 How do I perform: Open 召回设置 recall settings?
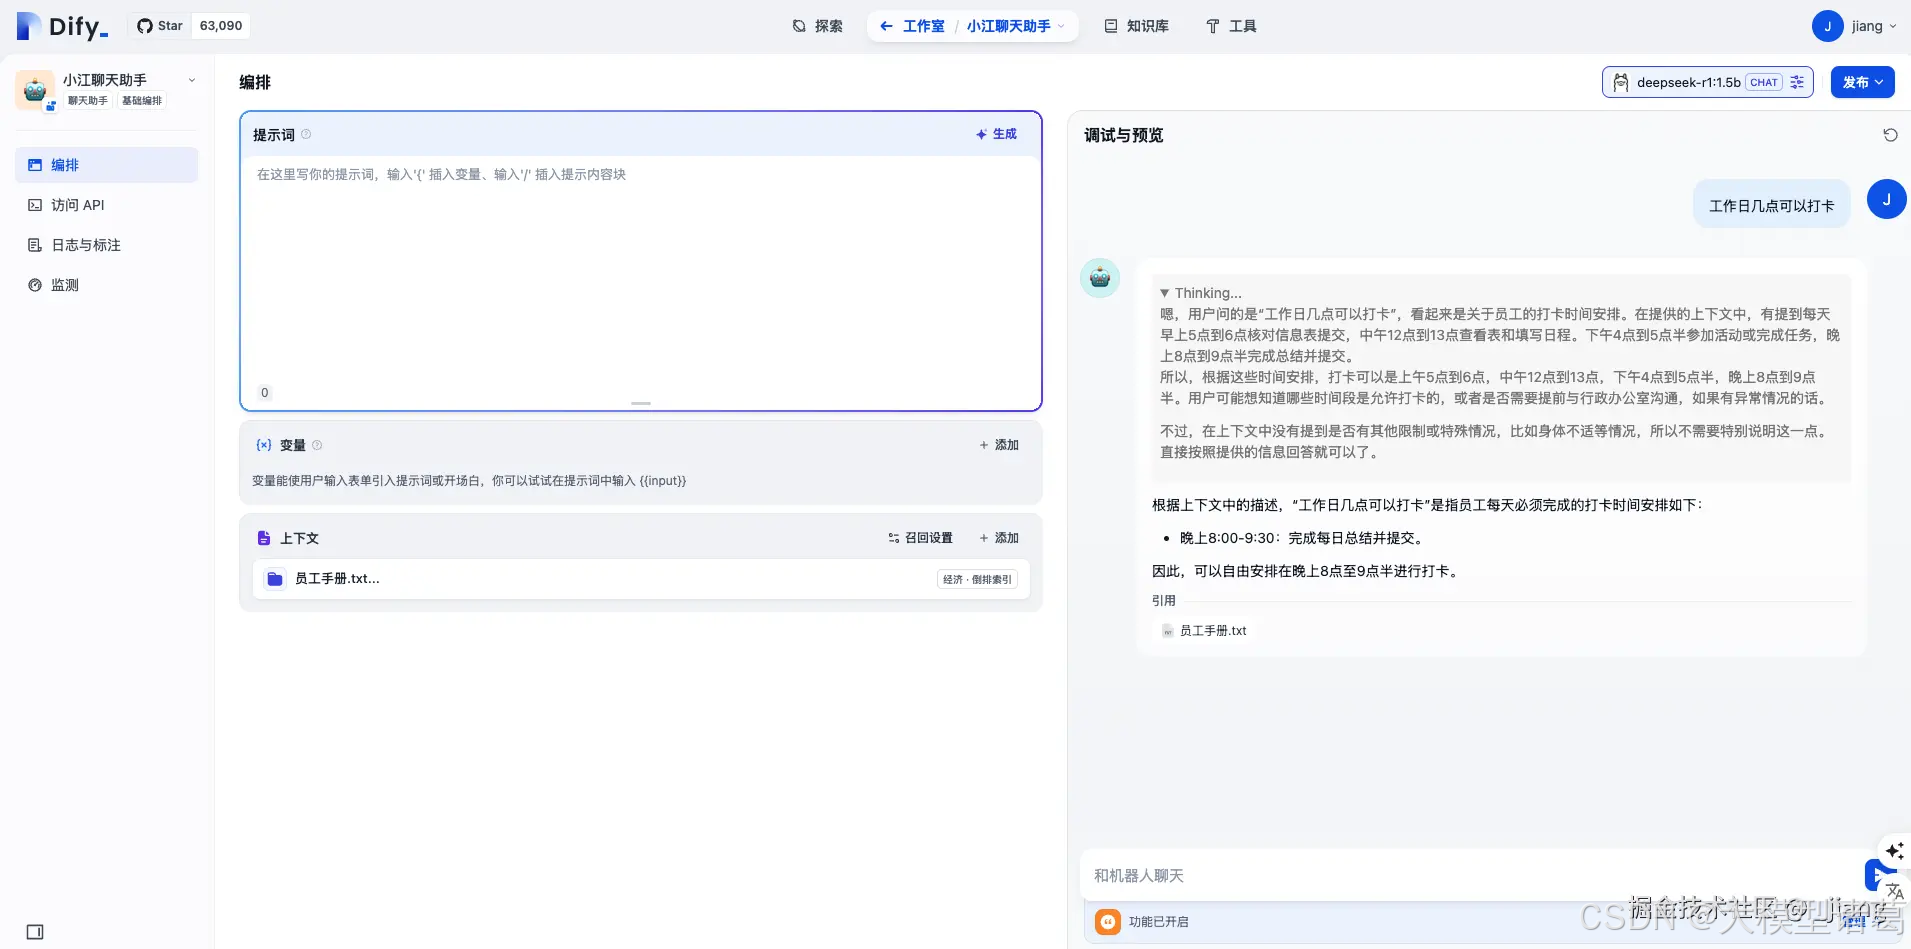[920, 537]
